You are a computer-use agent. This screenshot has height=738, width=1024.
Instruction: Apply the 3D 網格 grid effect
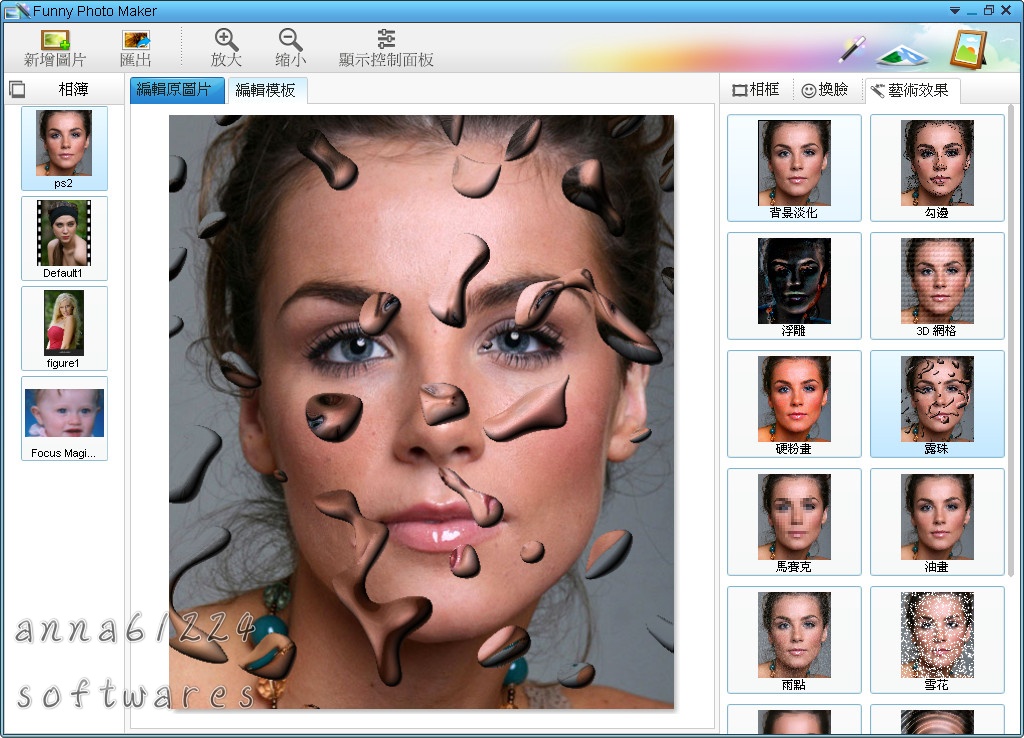(x=937, y=286)
